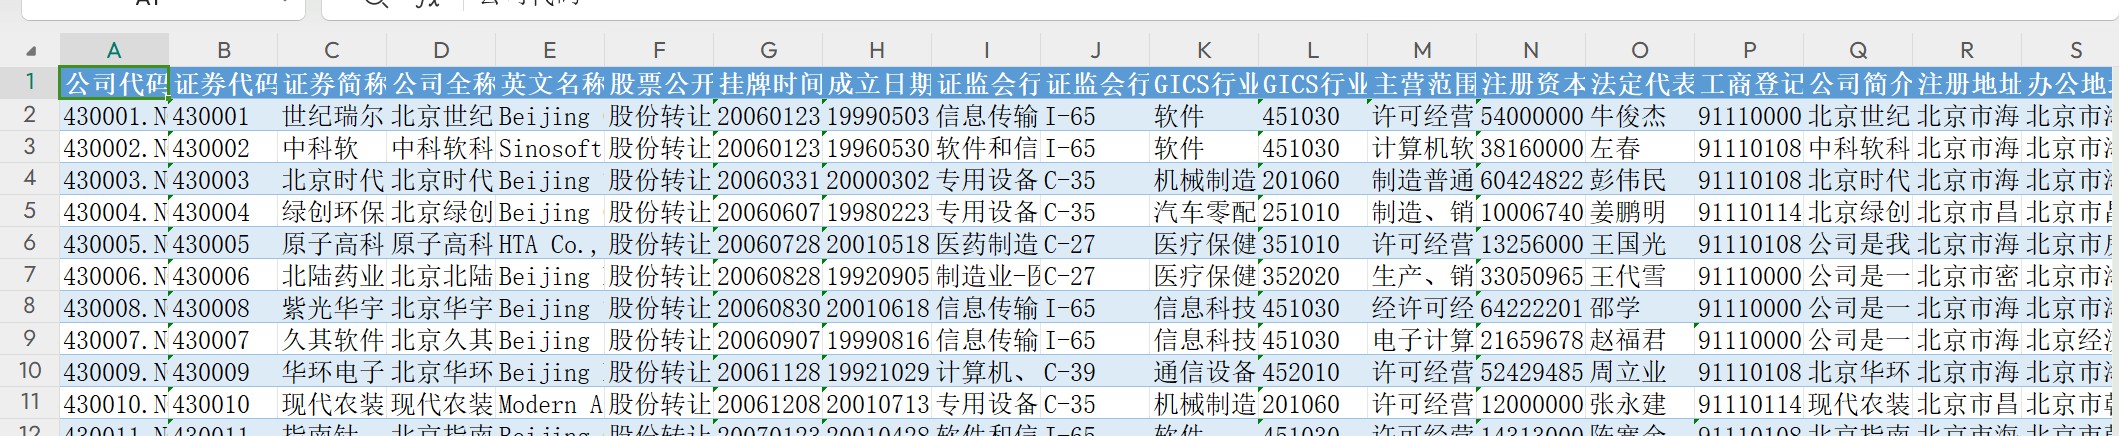Viewport: 2119px width, 436px height.
Task: Select cell 19990503
Action: tap(877, 115)
